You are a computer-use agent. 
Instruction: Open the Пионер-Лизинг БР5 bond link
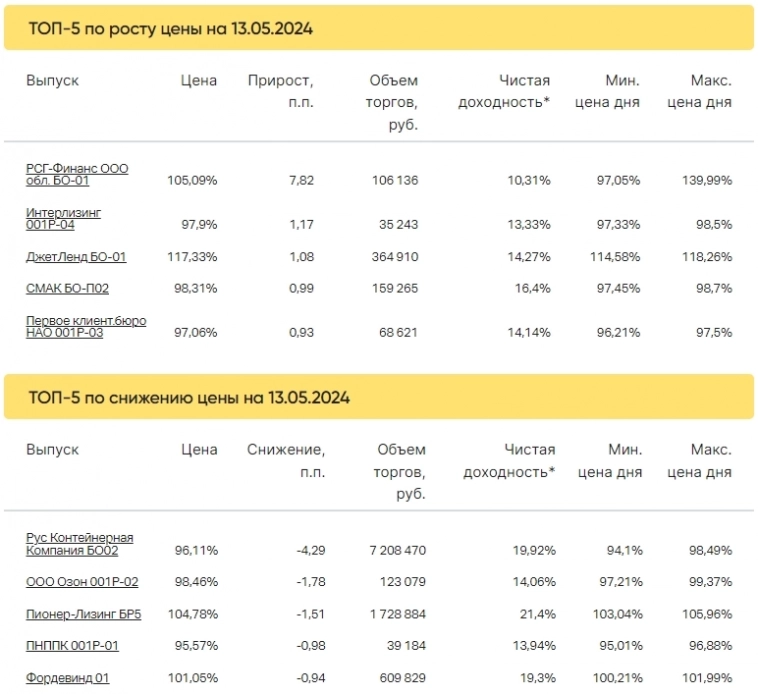tap(83, 614)
